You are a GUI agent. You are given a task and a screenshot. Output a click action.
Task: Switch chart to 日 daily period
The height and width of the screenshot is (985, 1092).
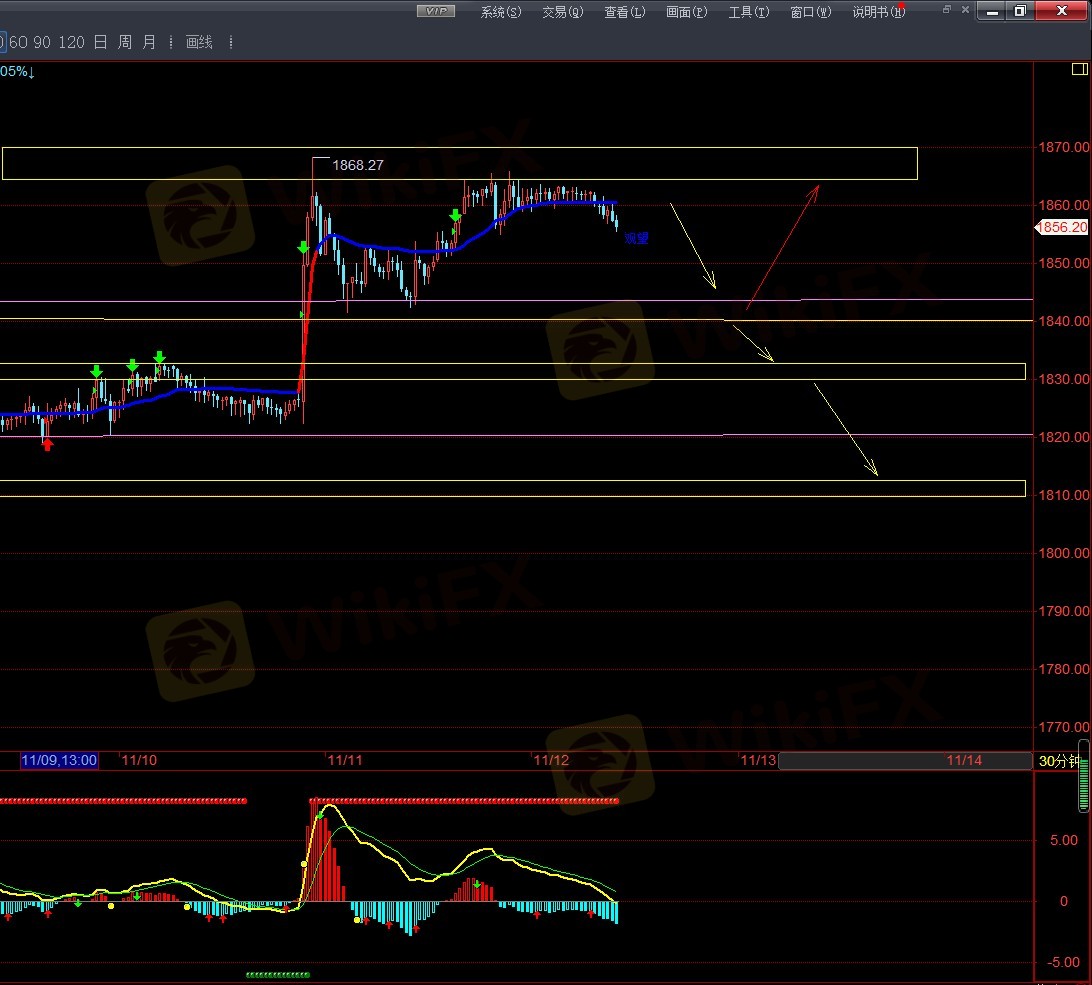coord(100,43)
